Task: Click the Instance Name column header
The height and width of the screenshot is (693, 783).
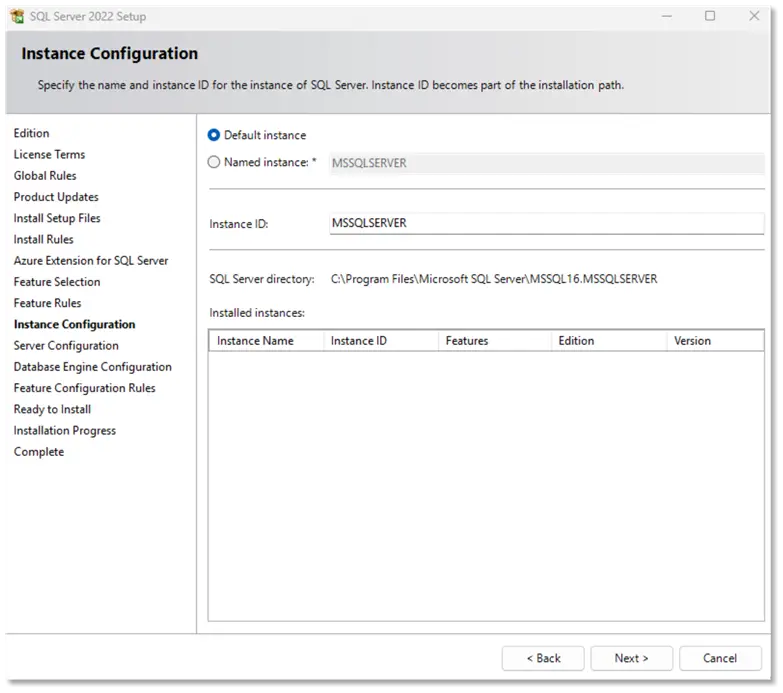Action: (x=266, y=341)
